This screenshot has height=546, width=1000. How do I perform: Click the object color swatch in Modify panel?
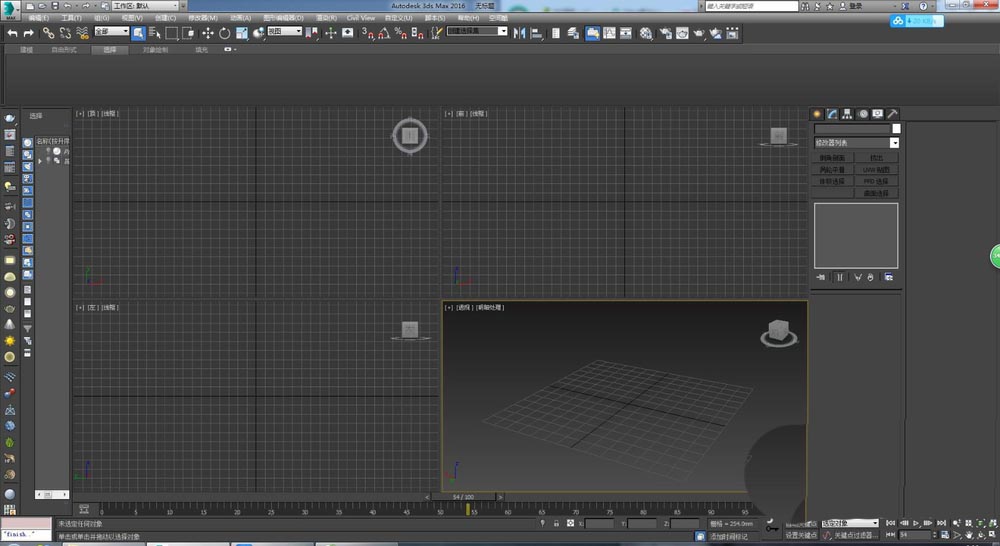point(896,129)
